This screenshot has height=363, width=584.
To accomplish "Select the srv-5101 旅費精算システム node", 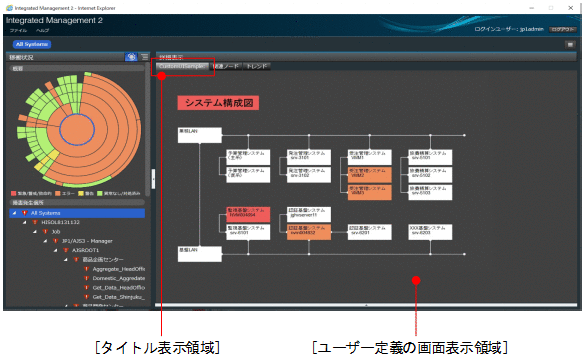I will 430,157.
